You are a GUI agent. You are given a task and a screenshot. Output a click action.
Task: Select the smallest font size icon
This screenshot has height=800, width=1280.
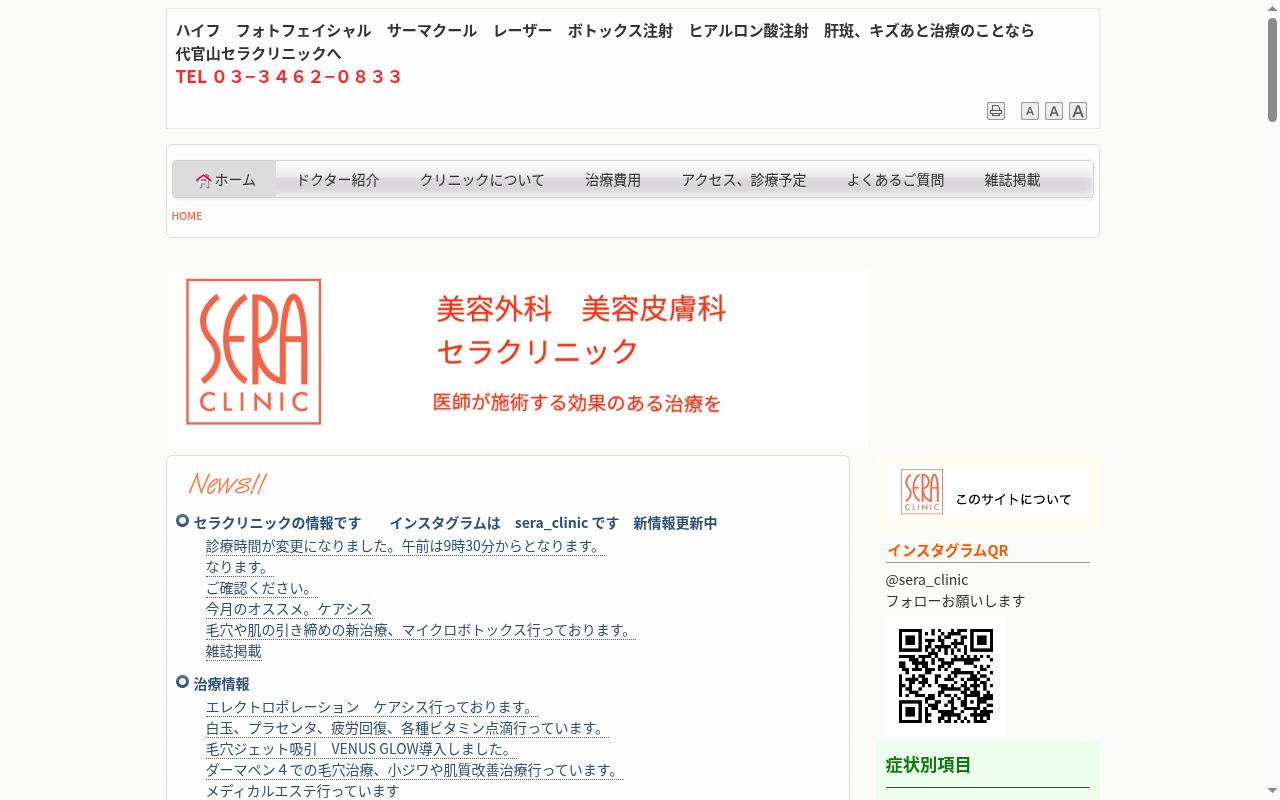point(1029,111)
